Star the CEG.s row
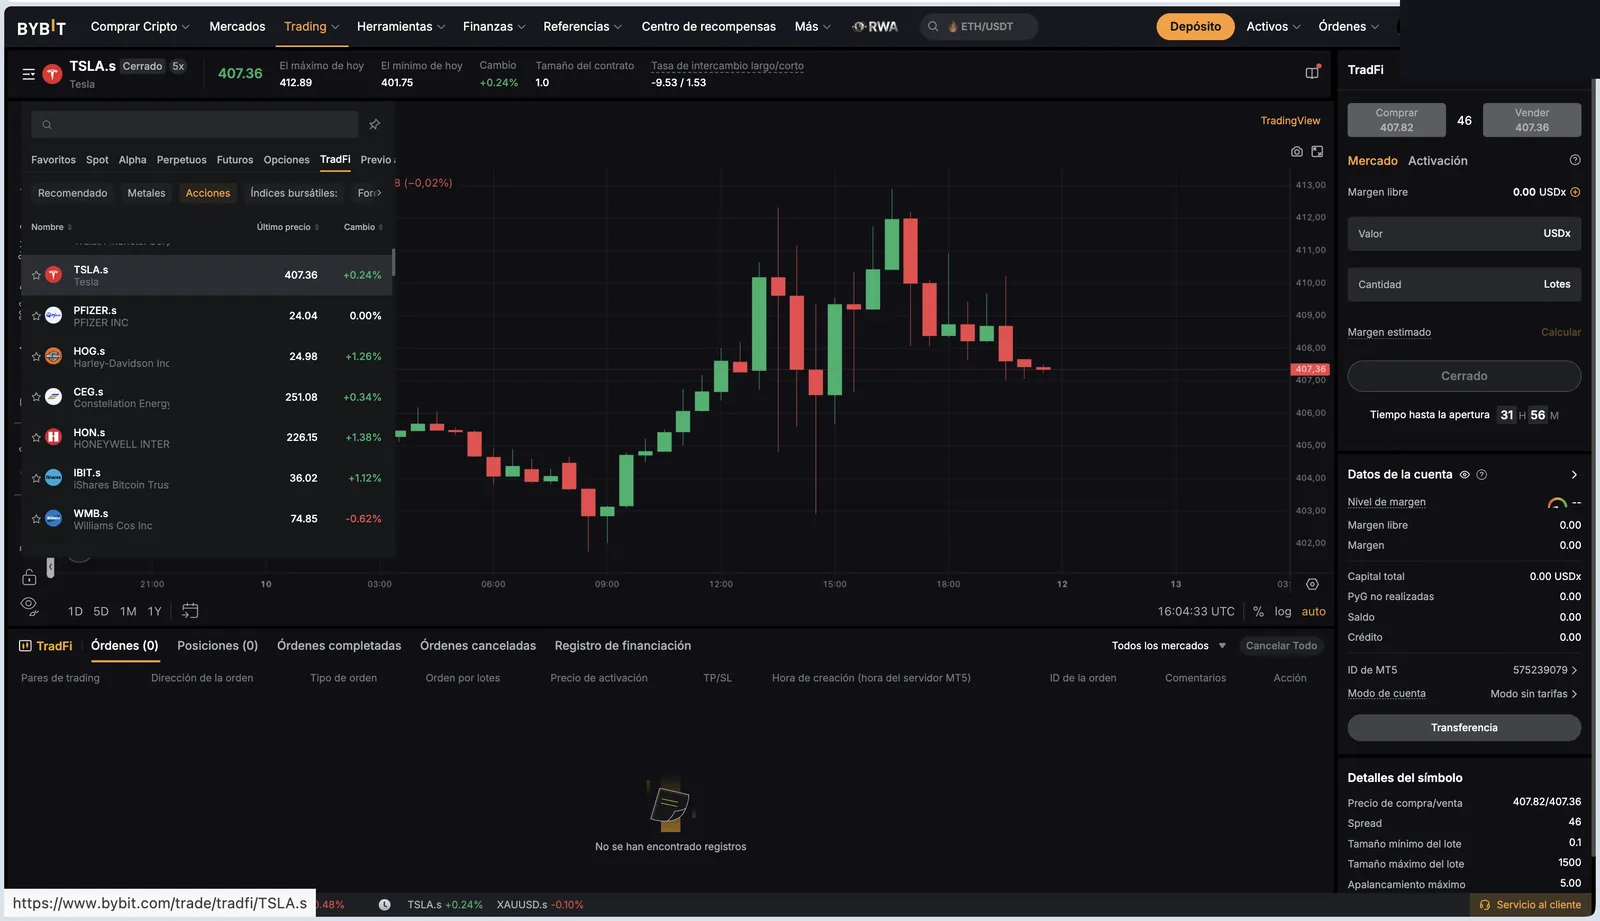This screenshot has width=1600, height=921. coord(36,397)
